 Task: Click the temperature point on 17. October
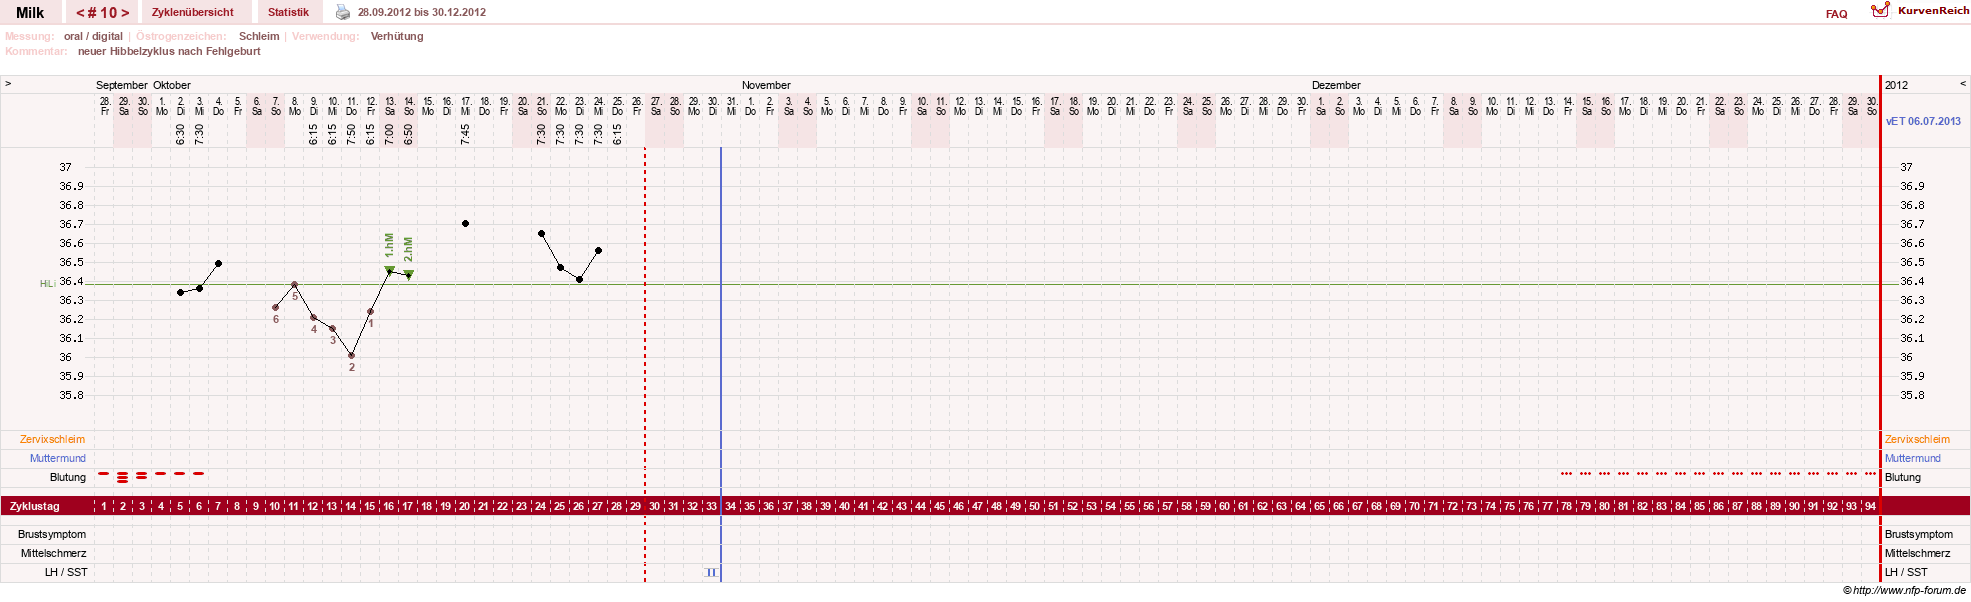pyautogui.click(x=466, y=224)
